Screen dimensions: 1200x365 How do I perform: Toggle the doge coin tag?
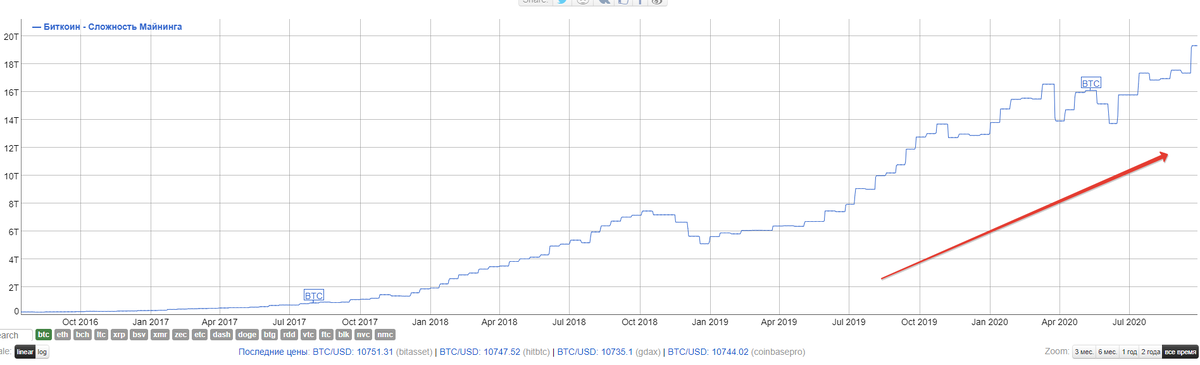tap(246, 335)
